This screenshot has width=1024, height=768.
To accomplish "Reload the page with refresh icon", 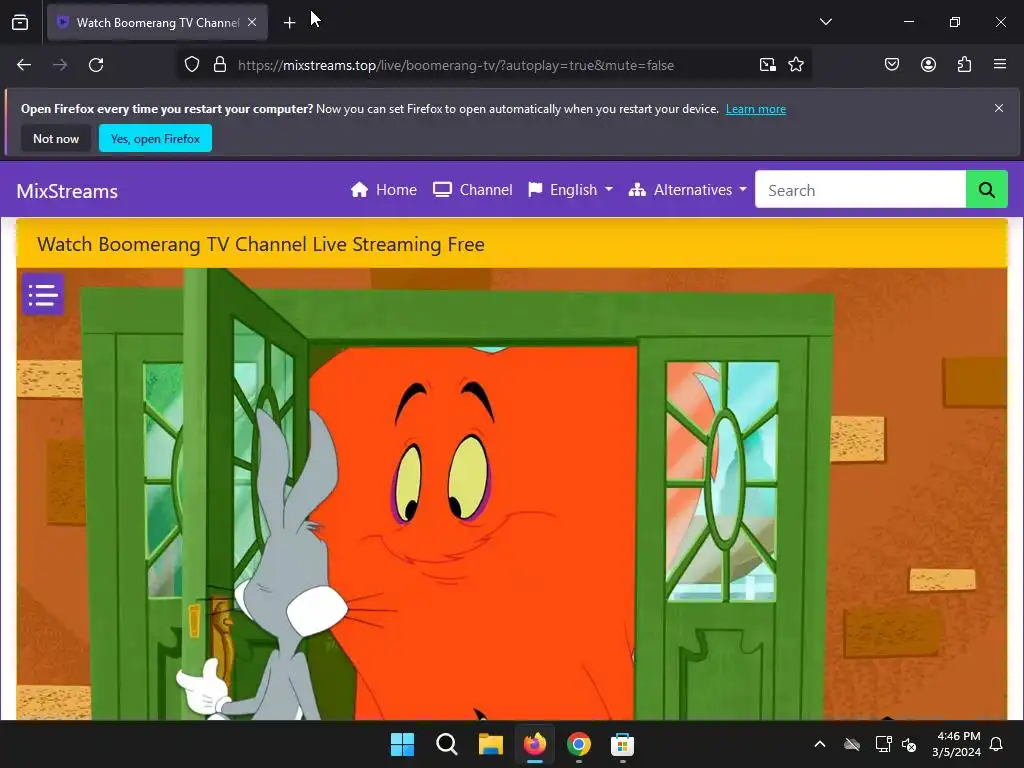I will pos(96,65).
